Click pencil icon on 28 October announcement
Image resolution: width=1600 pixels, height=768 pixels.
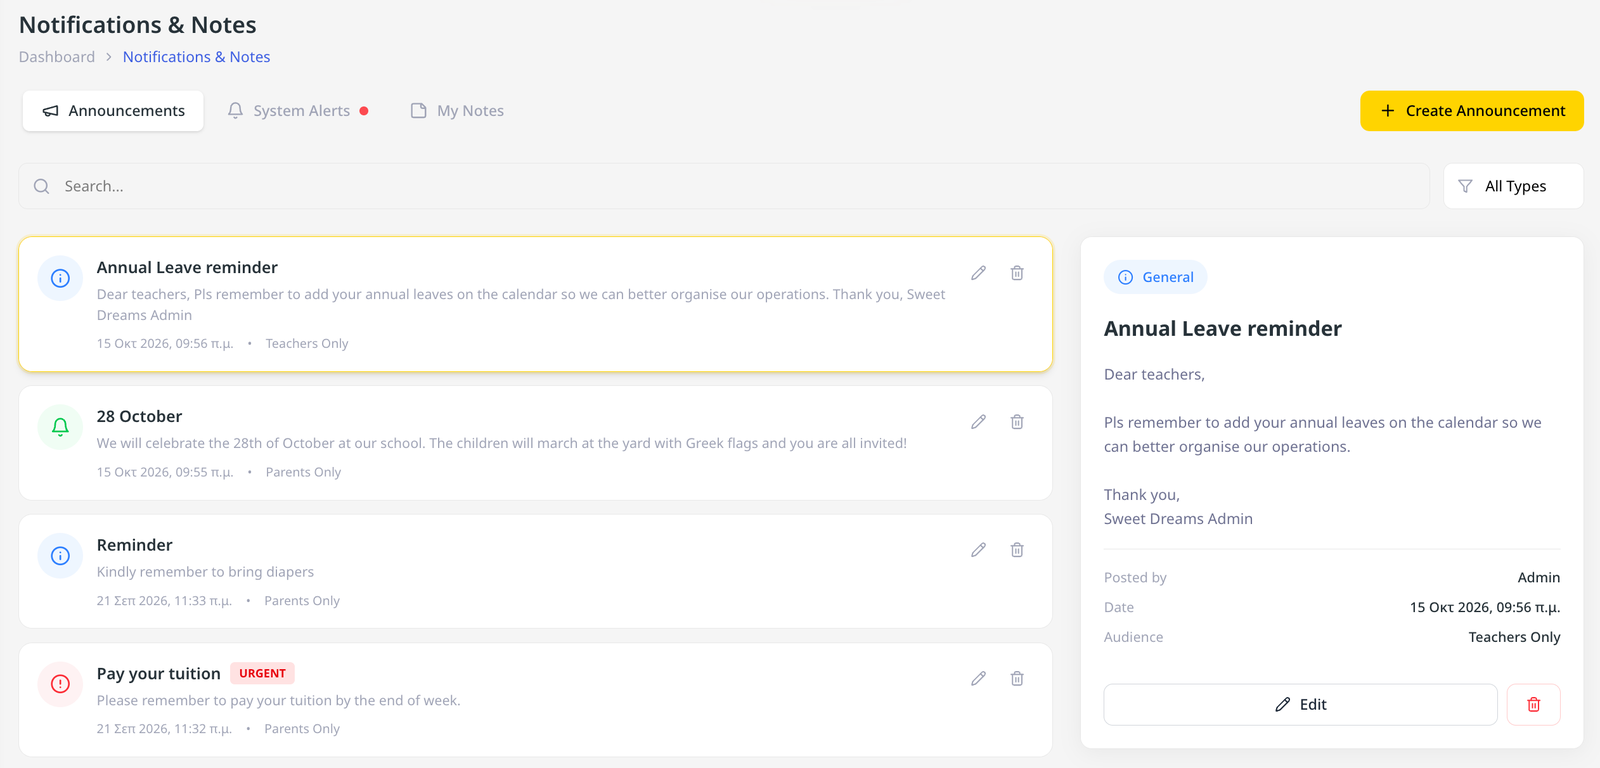point(978,422)
